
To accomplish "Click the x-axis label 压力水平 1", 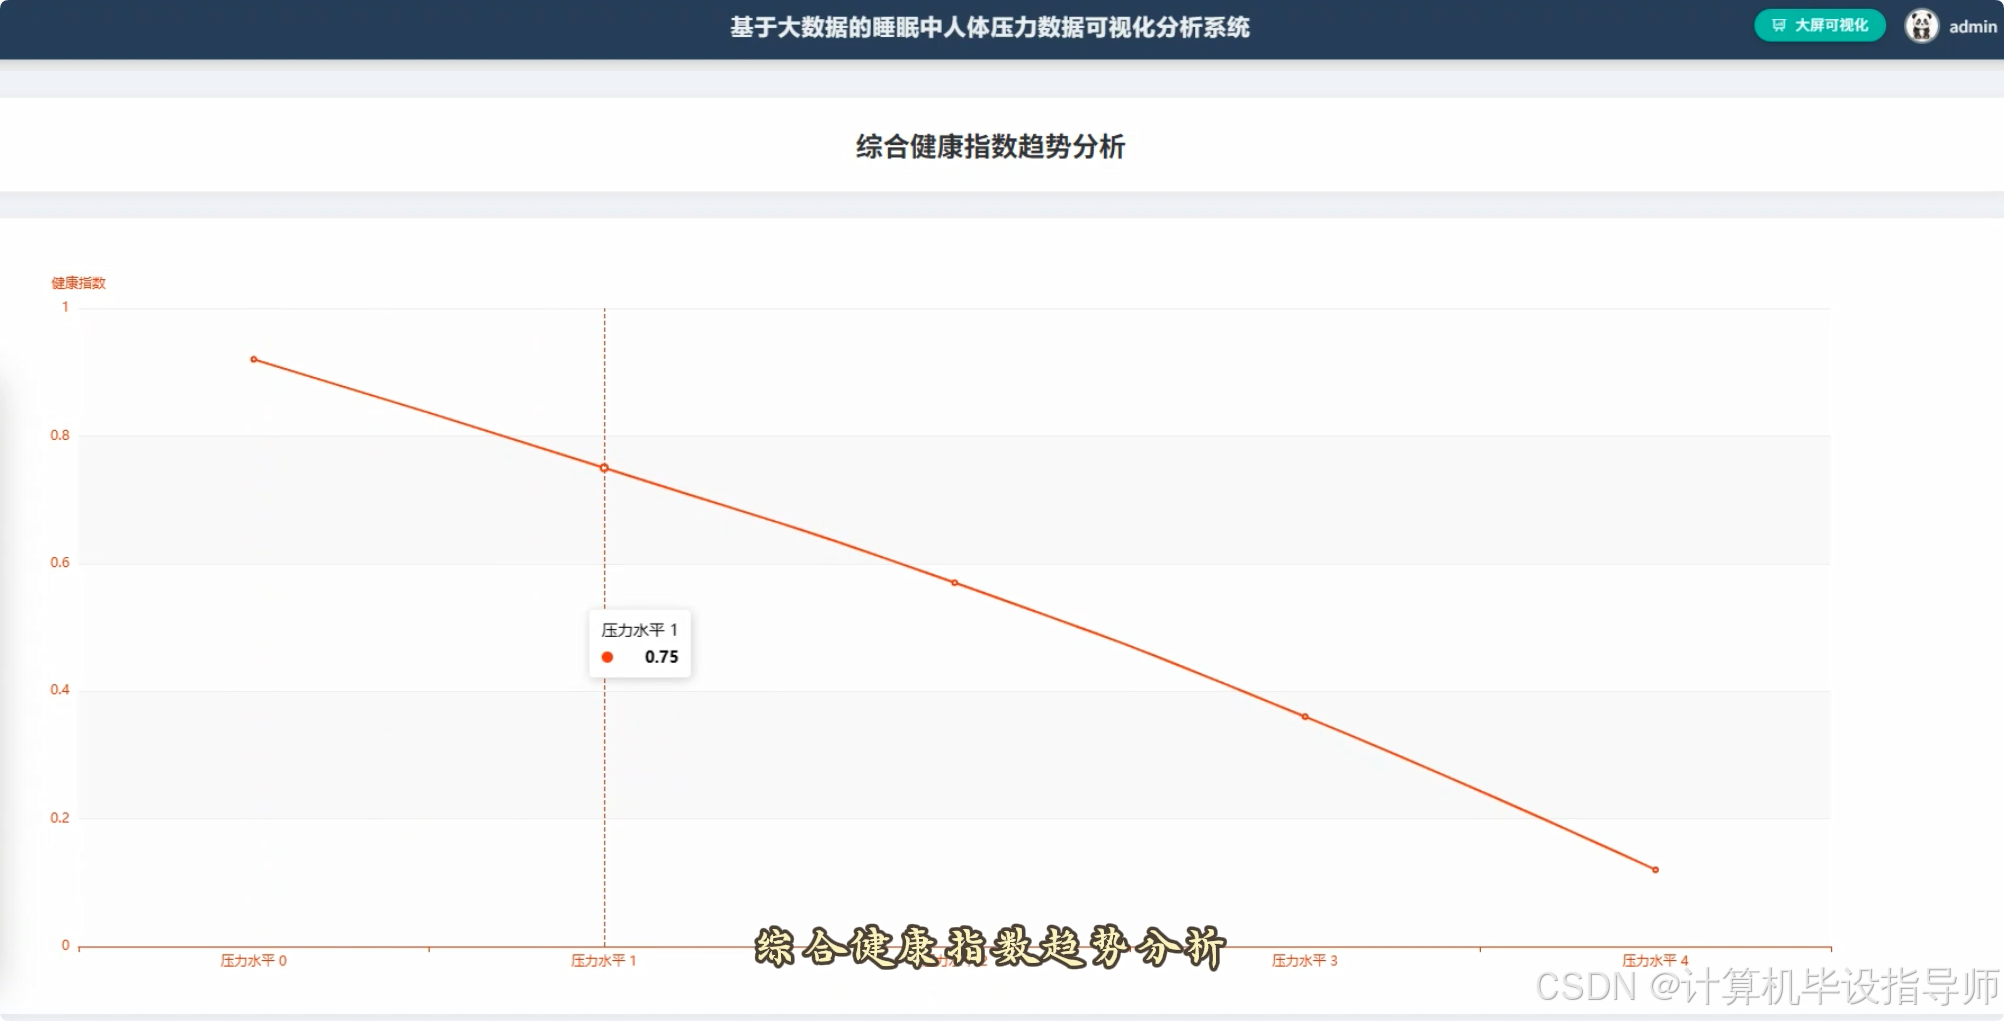I will (x=603, y=960).
